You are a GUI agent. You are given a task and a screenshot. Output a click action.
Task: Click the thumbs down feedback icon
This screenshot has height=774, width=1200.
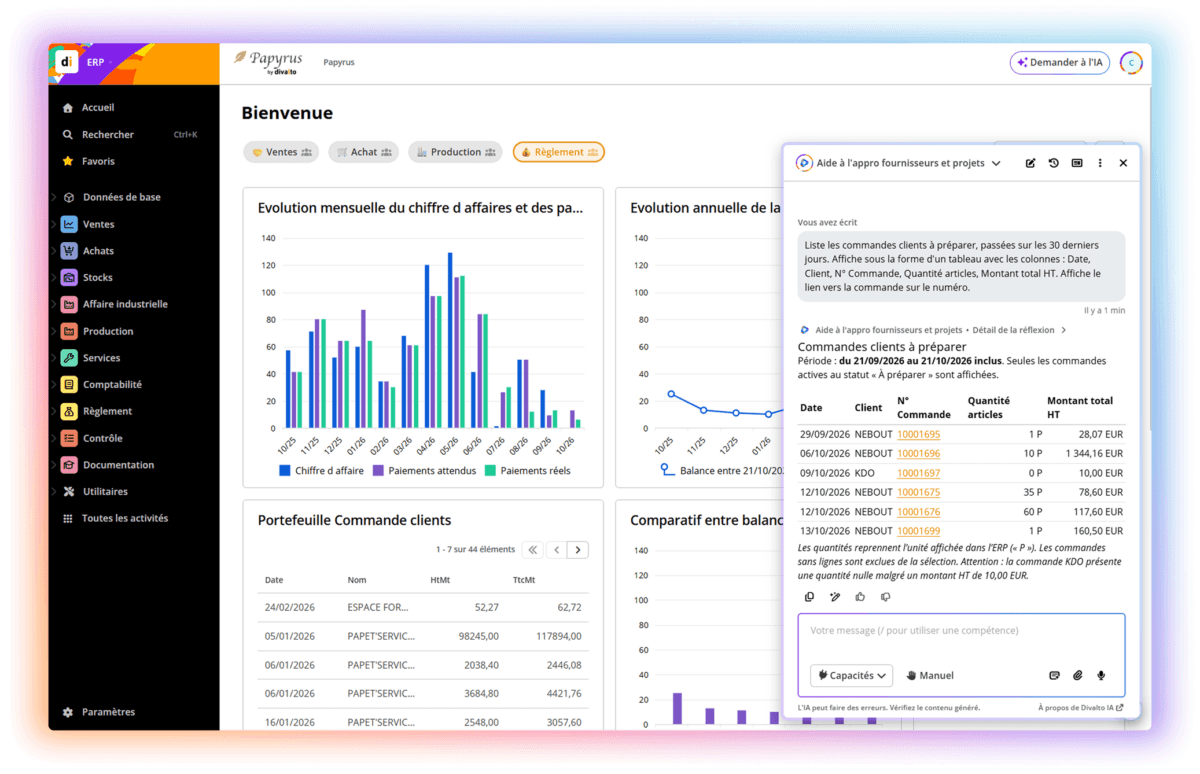(x=885, y=597)
